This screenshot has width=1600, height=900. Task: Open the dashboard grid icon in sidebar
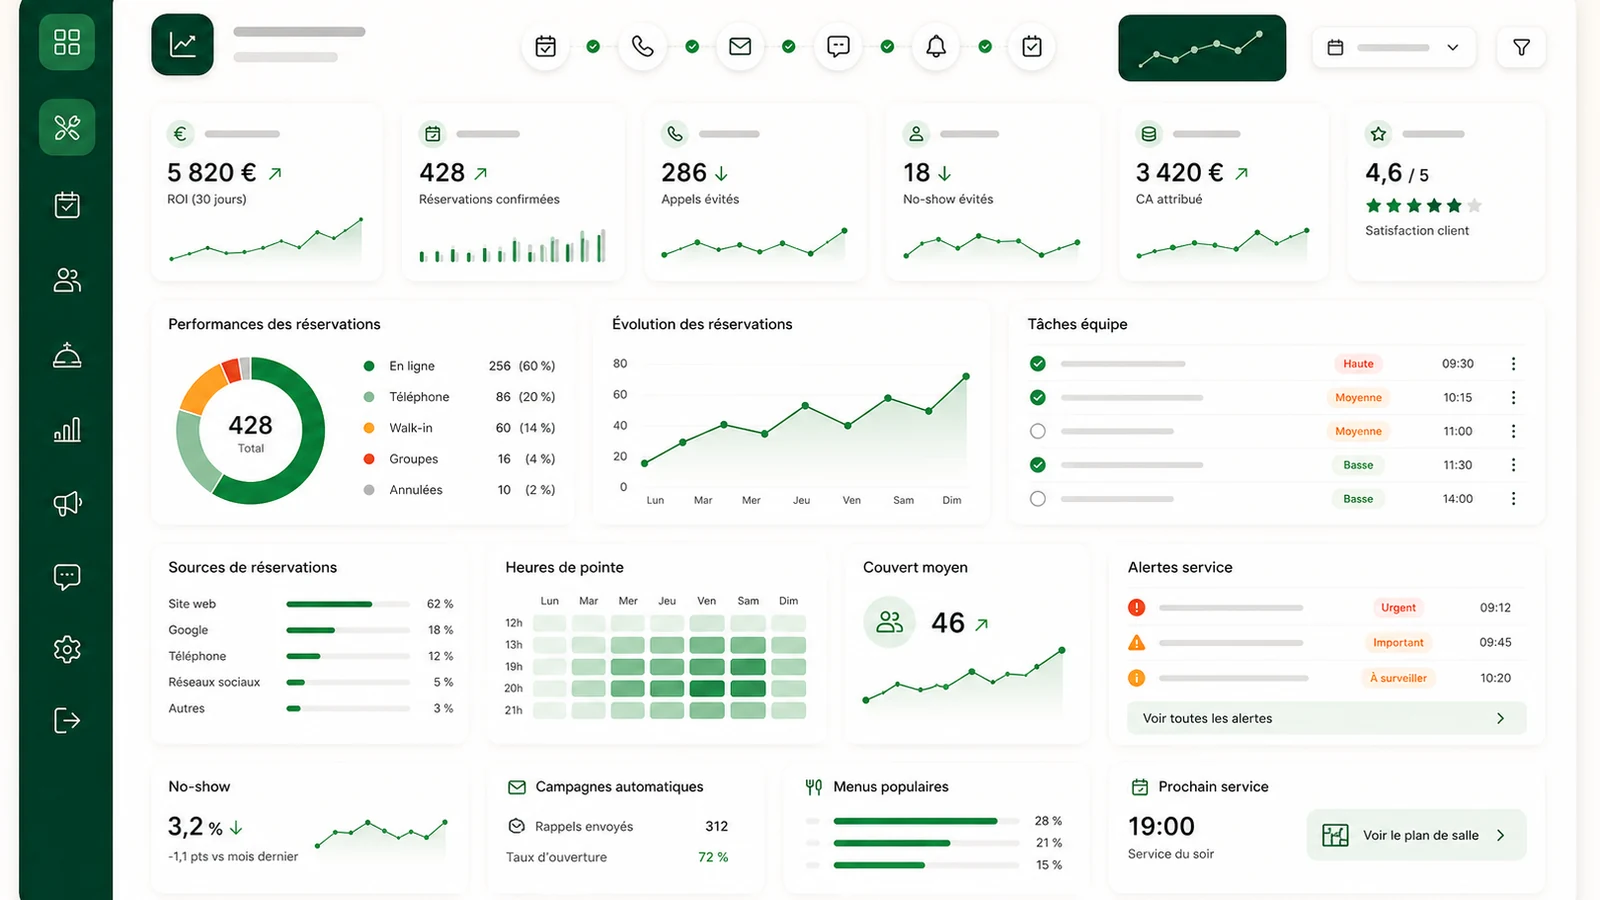(67, 42)
